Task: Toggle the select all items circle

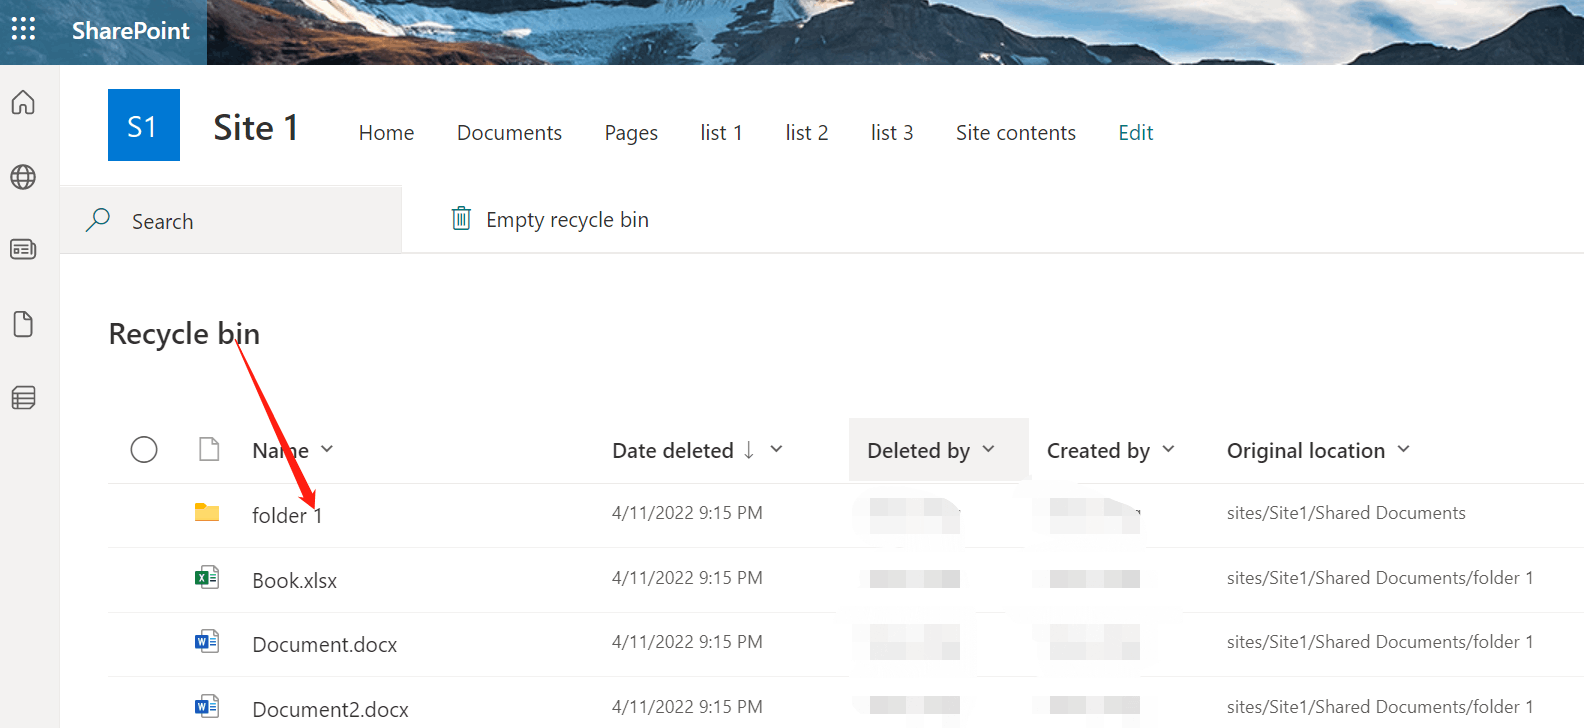Action: tap(144, 450)
